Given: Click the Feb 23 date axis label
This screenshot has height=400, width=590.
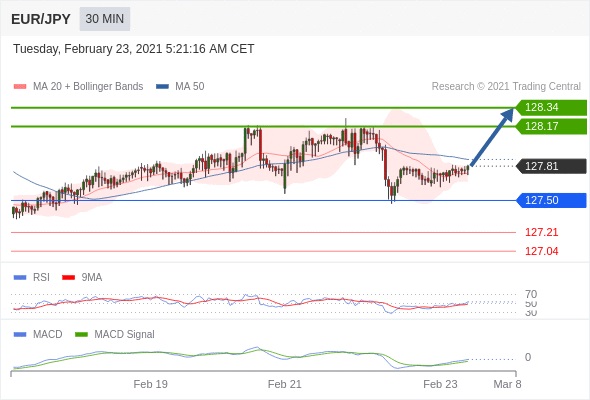Looking at the screenshot, I should pos(440,384).
